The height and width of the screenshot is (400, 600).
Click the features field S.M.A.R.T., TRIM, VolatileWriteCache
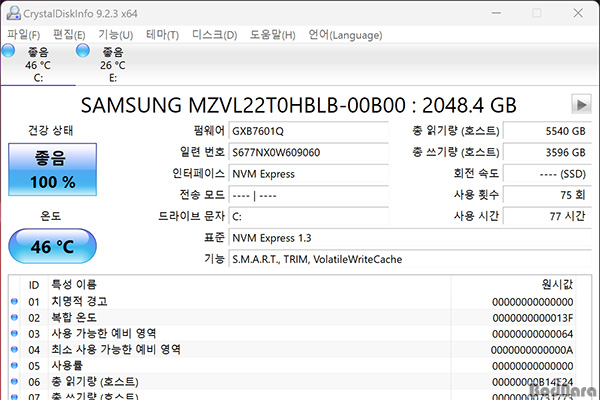(410, 260)
